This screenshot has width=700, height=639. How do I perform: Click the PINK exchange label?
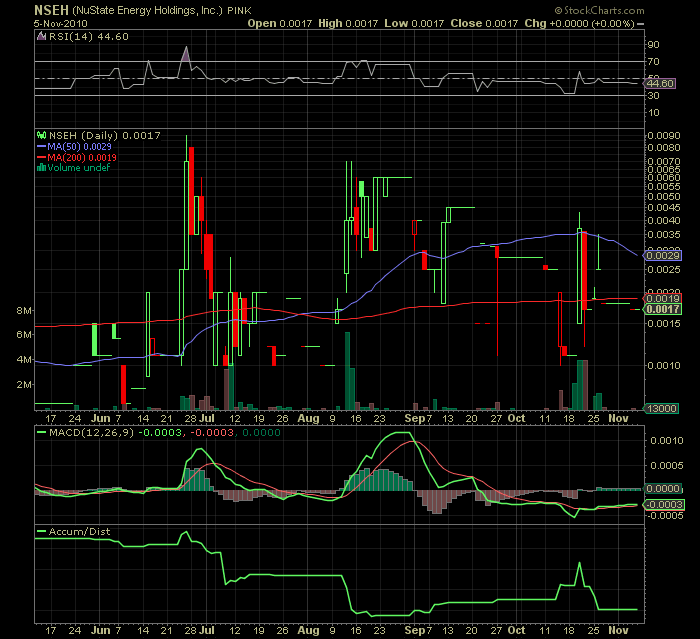tap(239, 11)
